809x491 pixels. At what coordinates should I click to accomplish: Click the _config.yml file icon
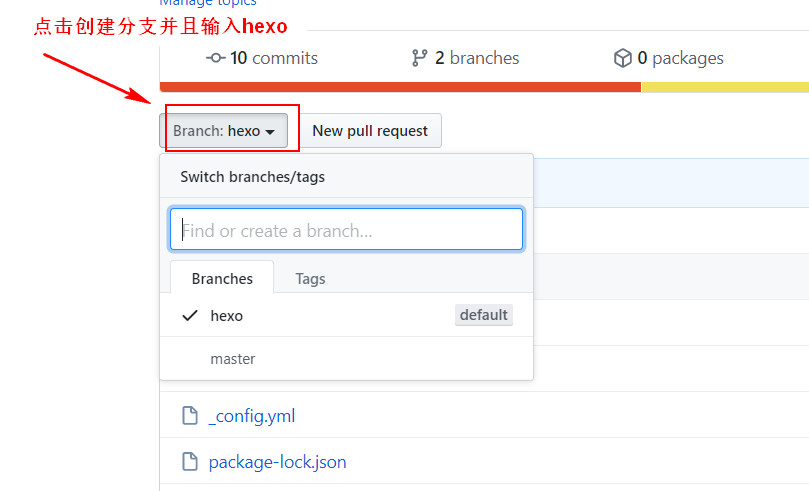[x=190, y=416]
